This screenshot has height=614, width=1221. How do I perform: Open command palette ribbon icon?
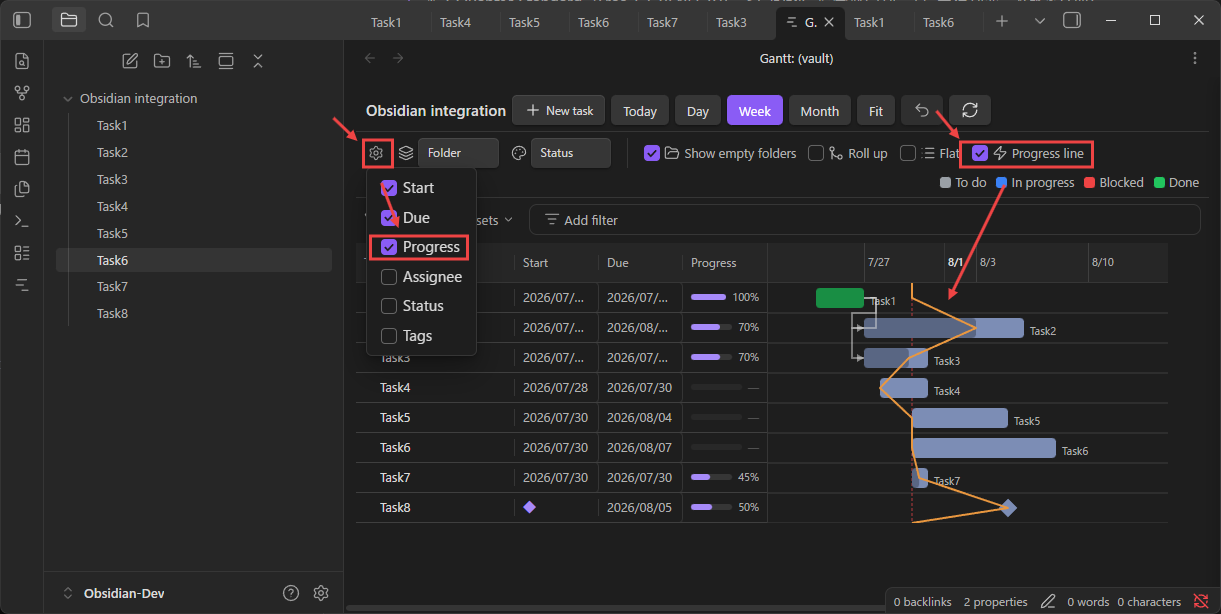click(x=22, y=221)
